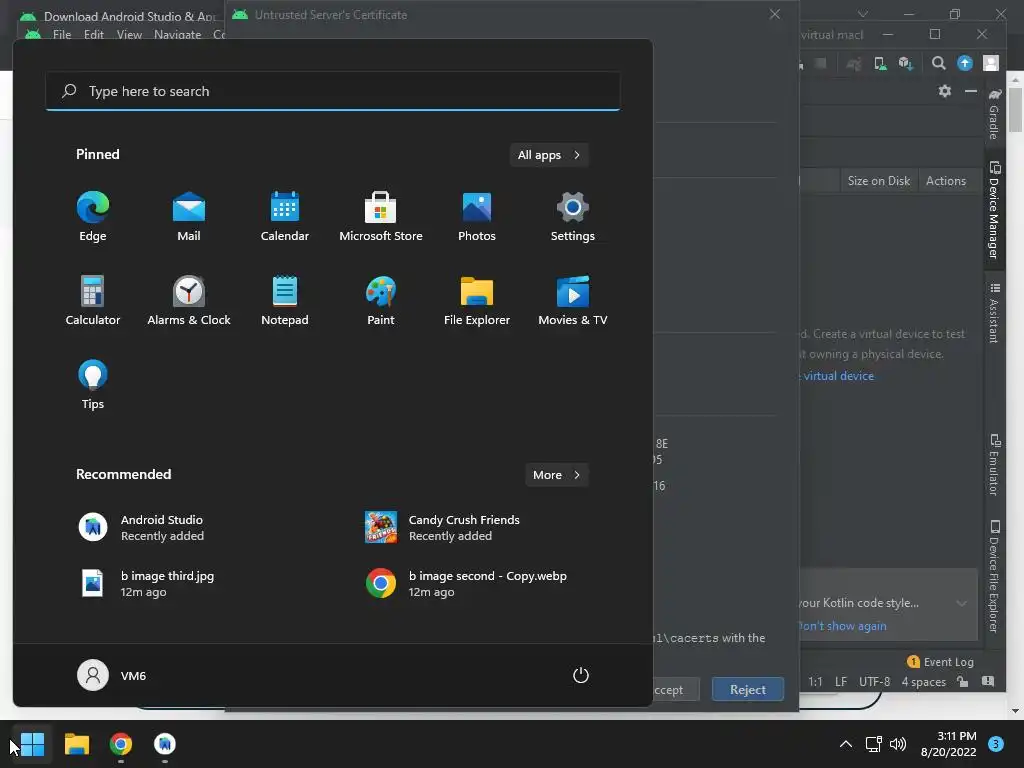Image resolution: width=1024 pixels, height=768 pixels.
Task: Open Android Studio's Search Everywhere magnifier
Action: pyautogui.click(x=938, y=63)
